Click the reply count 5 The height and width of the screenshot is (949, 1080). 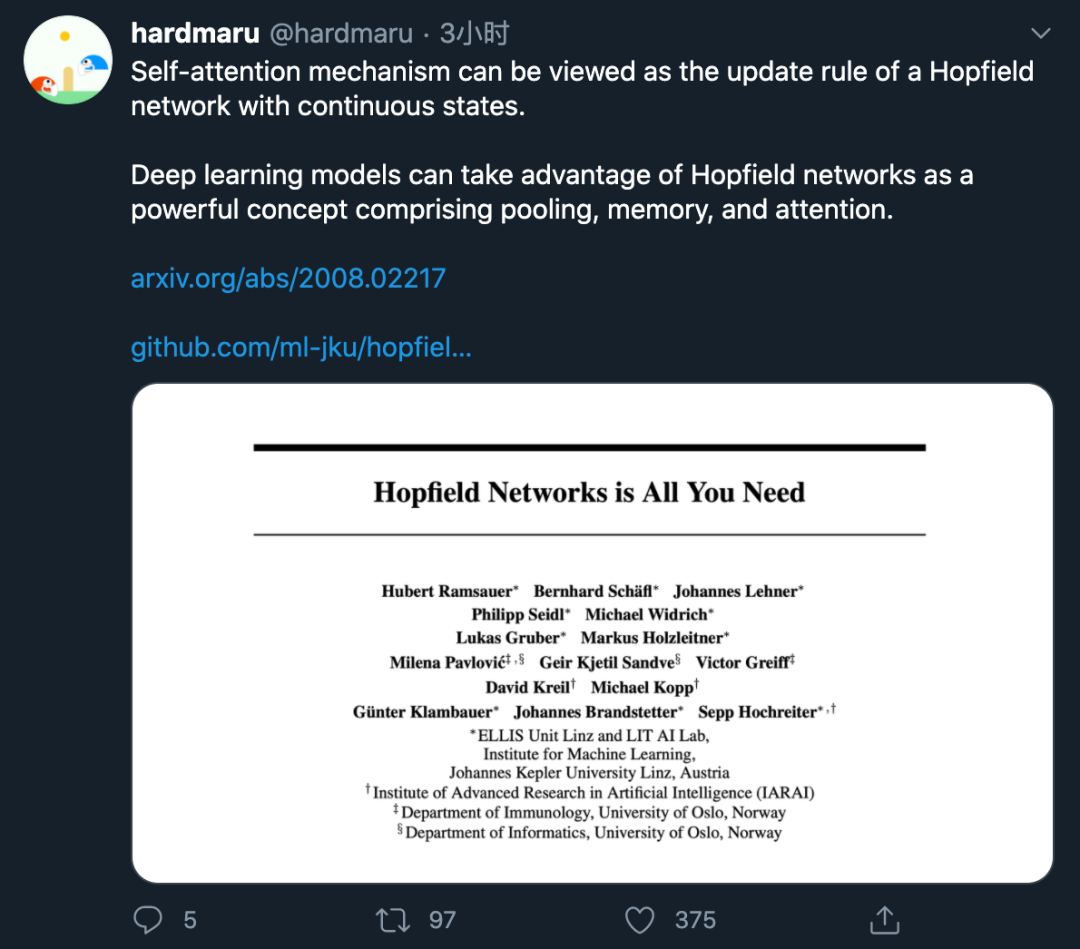(190, 919)
